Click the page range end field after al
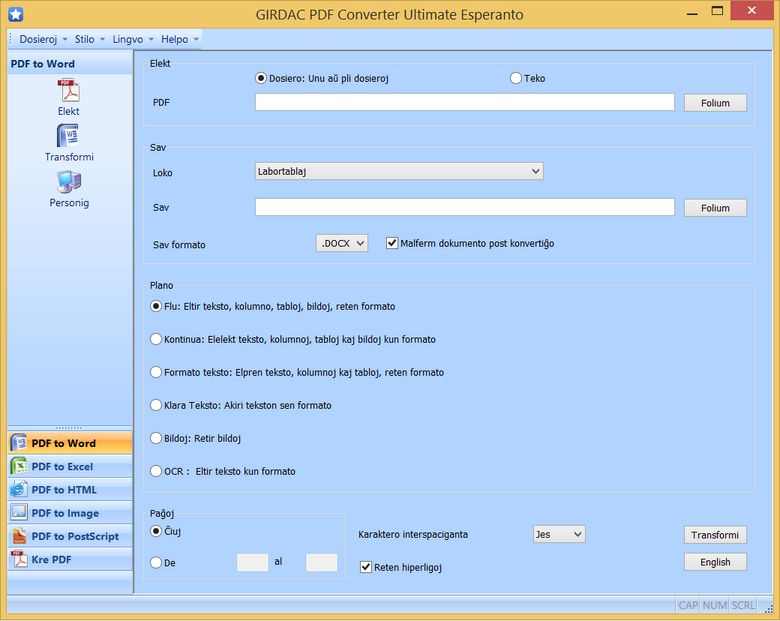Viewport: 780px width, 621px height. tap(321, 562)
